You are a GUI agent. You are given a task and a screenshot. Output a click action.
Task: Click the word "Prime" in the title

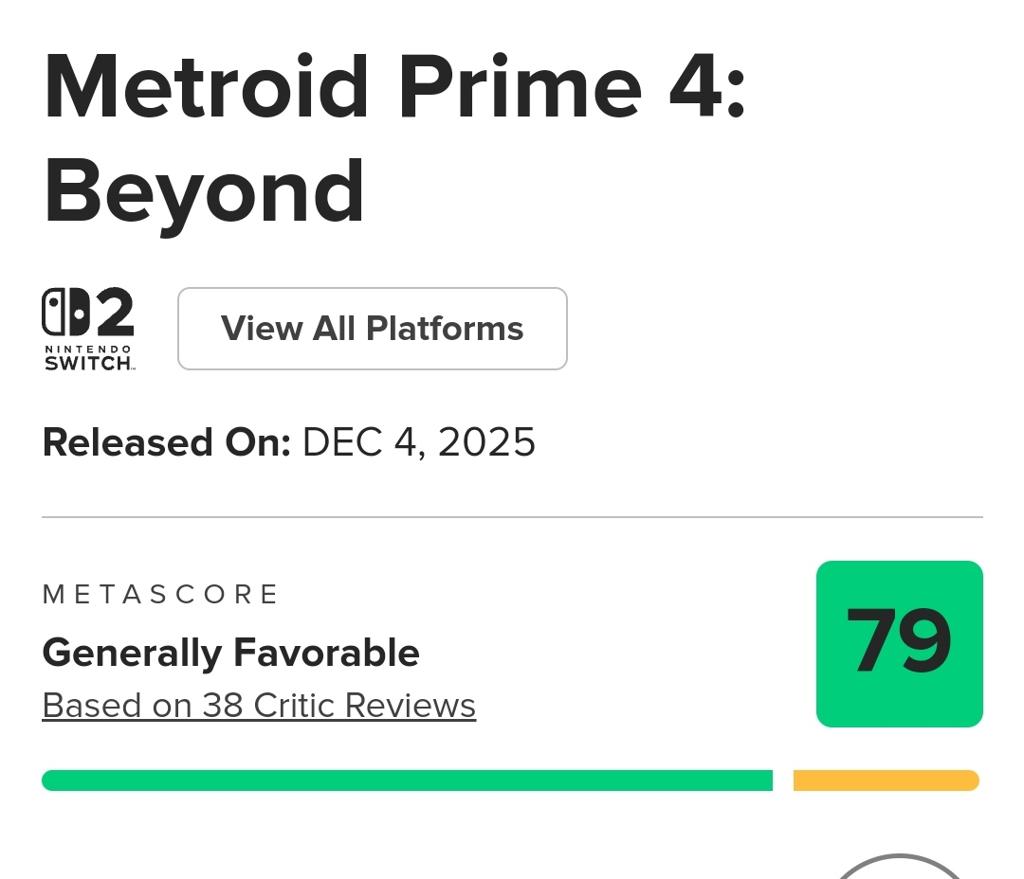click(x=520, y=88)
